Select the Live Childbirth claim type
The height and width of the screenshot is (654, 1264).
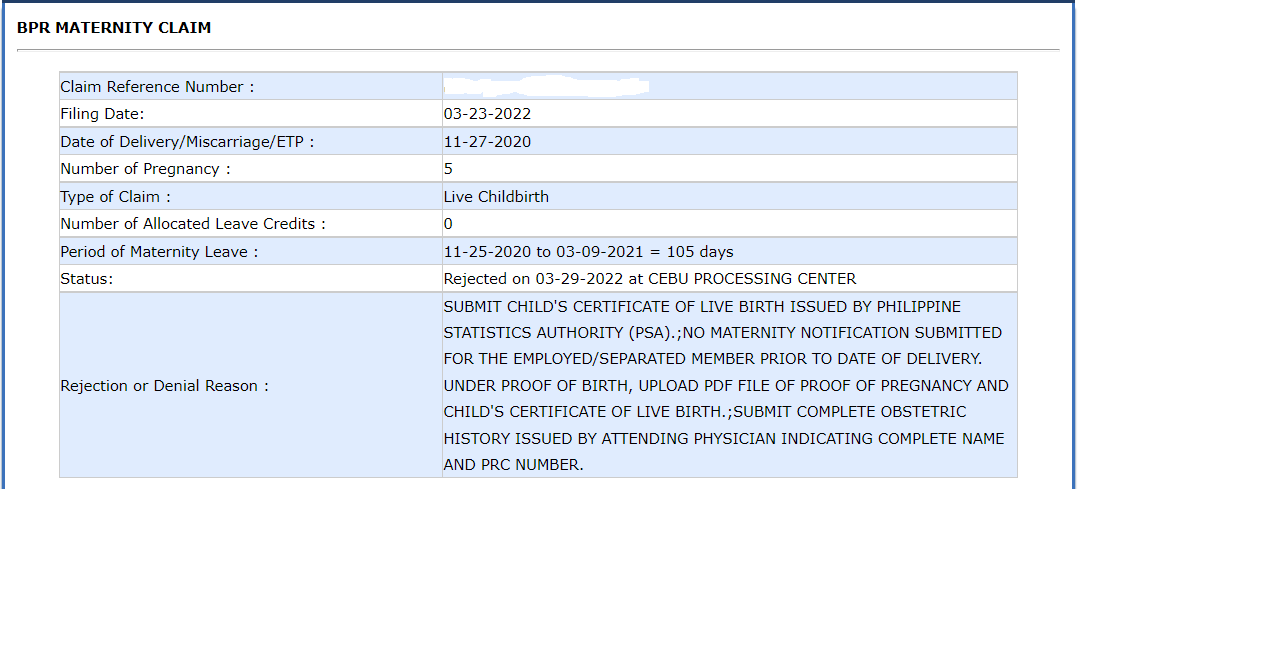pyautogui.click(x=496, y=196)
